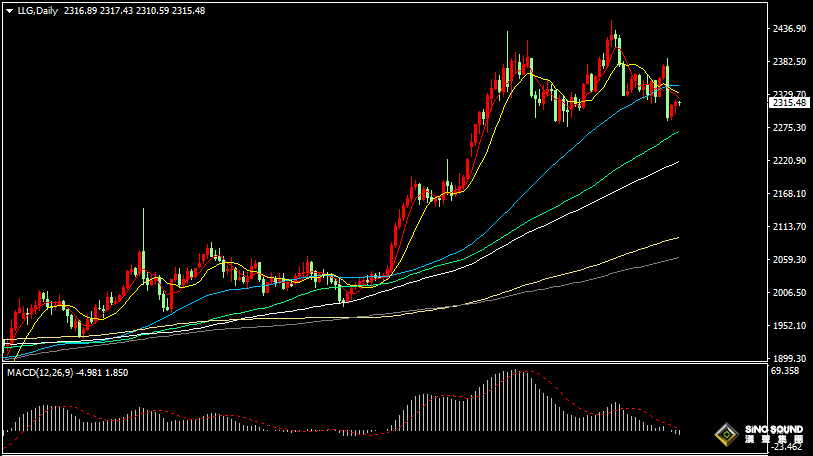Click the MACD values -4.981 1.850 text
Viewport: 813px width, 456px height.
pyautogui.click(x=103, y=372)
